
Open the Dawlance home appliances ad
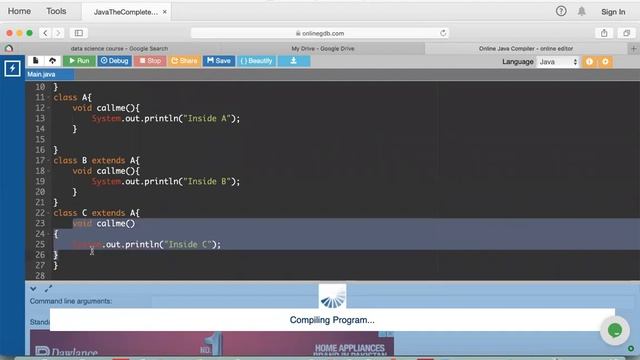coord(212,343)
